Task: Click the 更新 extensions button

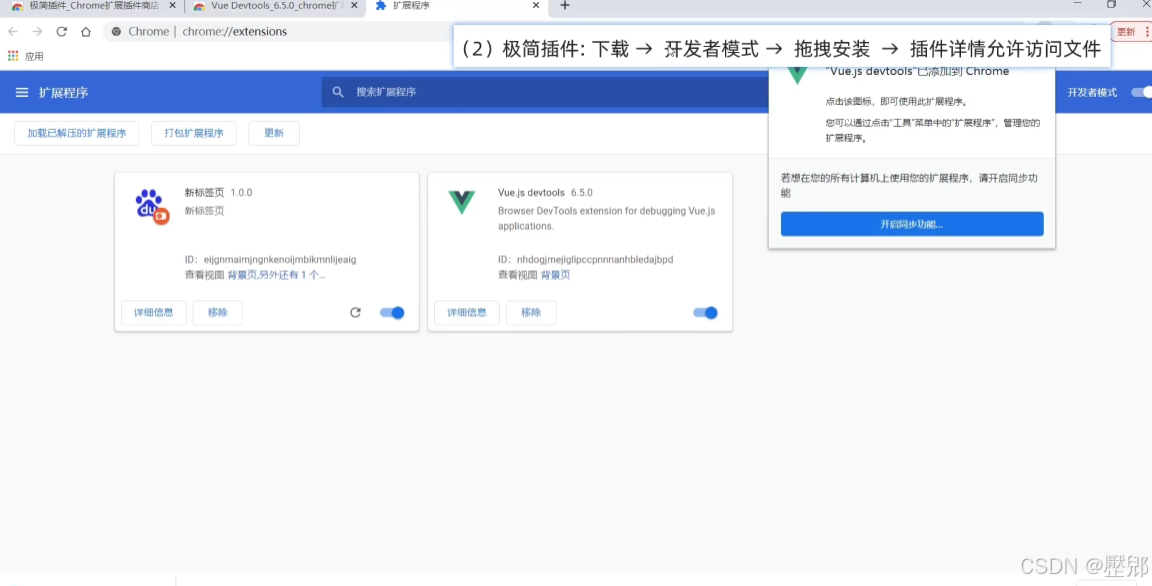Action: [274, 133]
